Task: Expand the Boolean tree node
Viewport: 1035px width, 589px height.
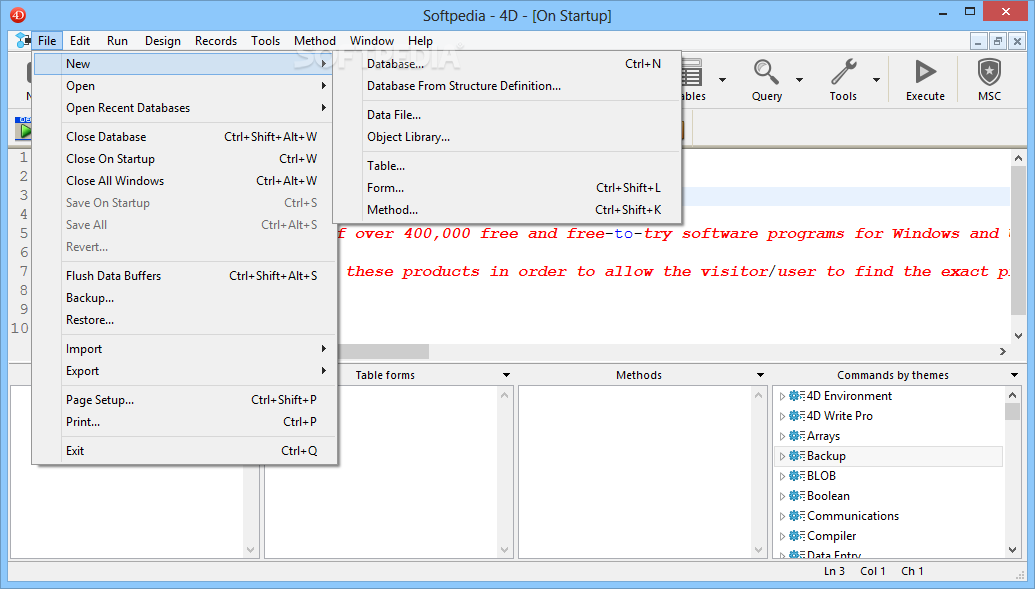Action: [x=782, y=496]
